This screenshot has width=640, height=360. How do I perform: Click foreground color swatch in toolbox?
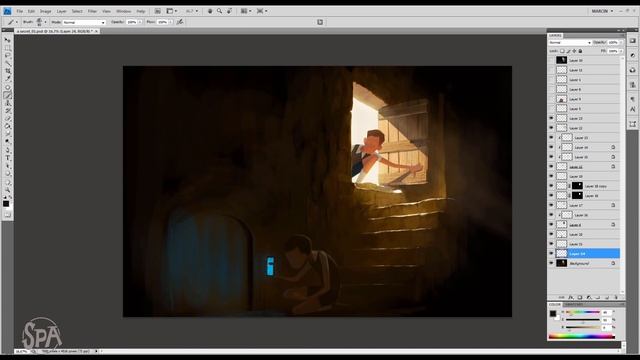[x=6, y=203]
